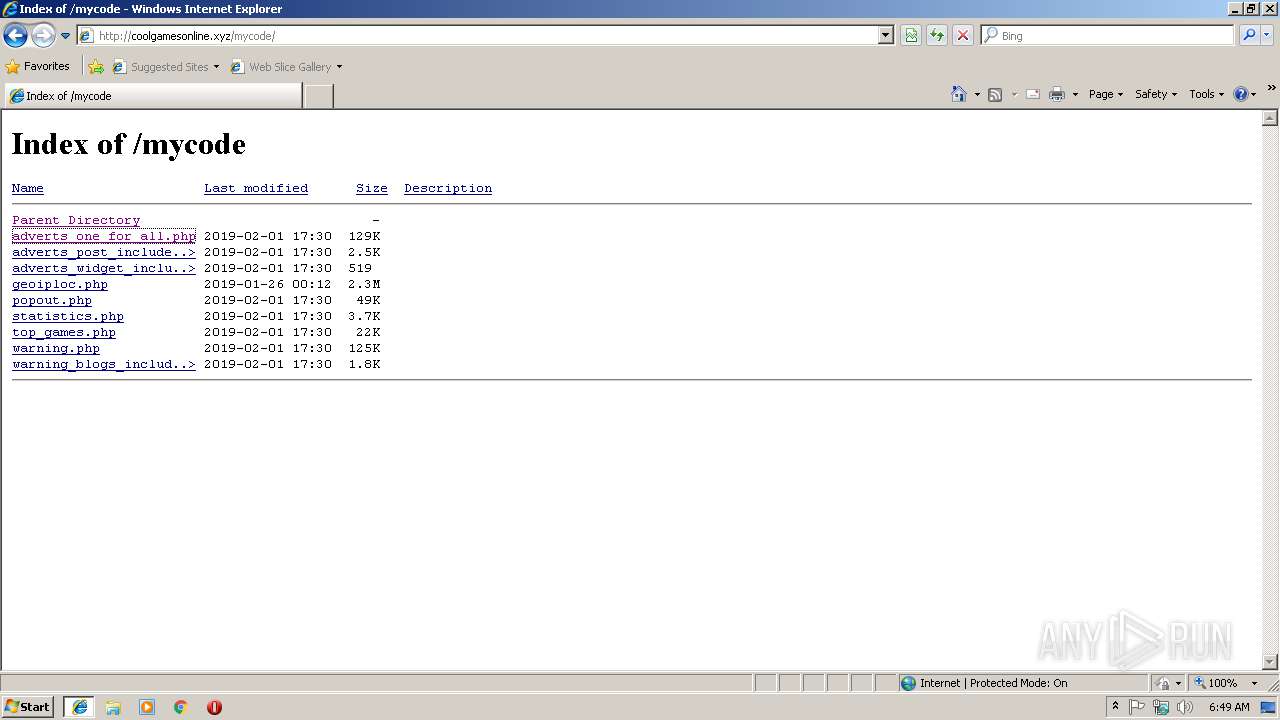The height and width of the screenshot is (720, 1280).
Task: Sort listing by Last modified
Action: 256,188
